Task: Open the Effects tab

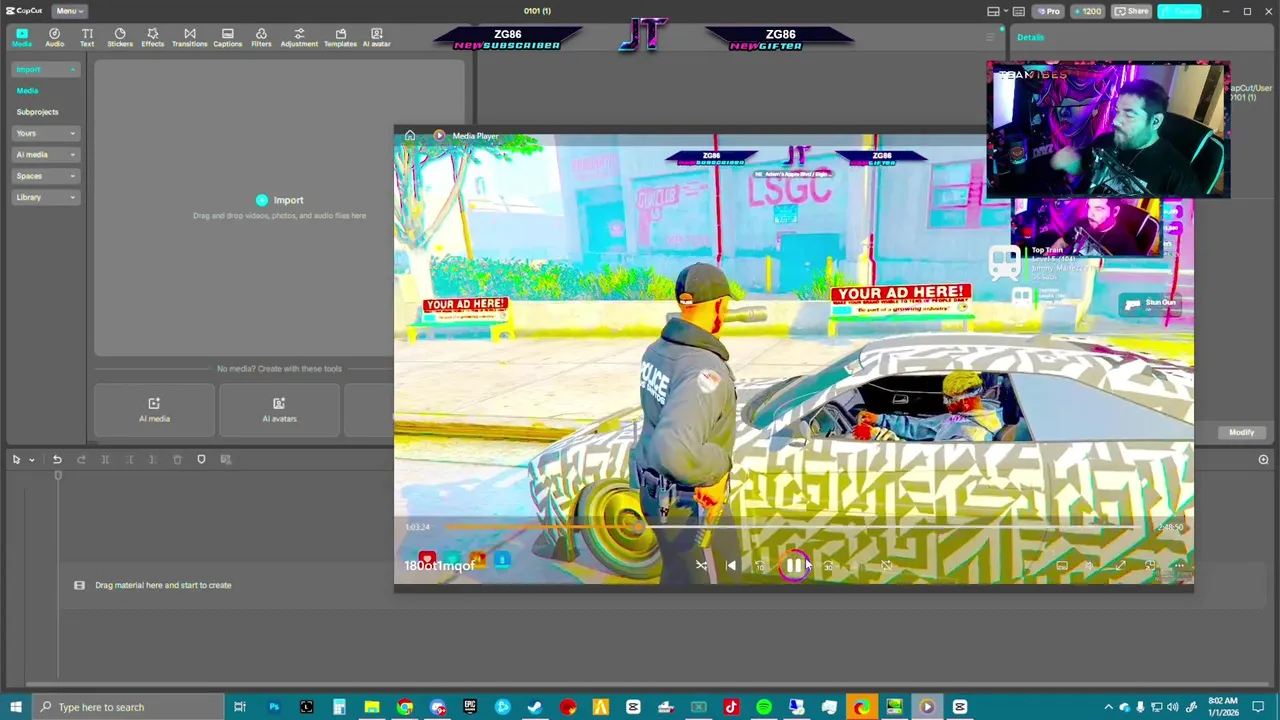Action: coord(152,37)
